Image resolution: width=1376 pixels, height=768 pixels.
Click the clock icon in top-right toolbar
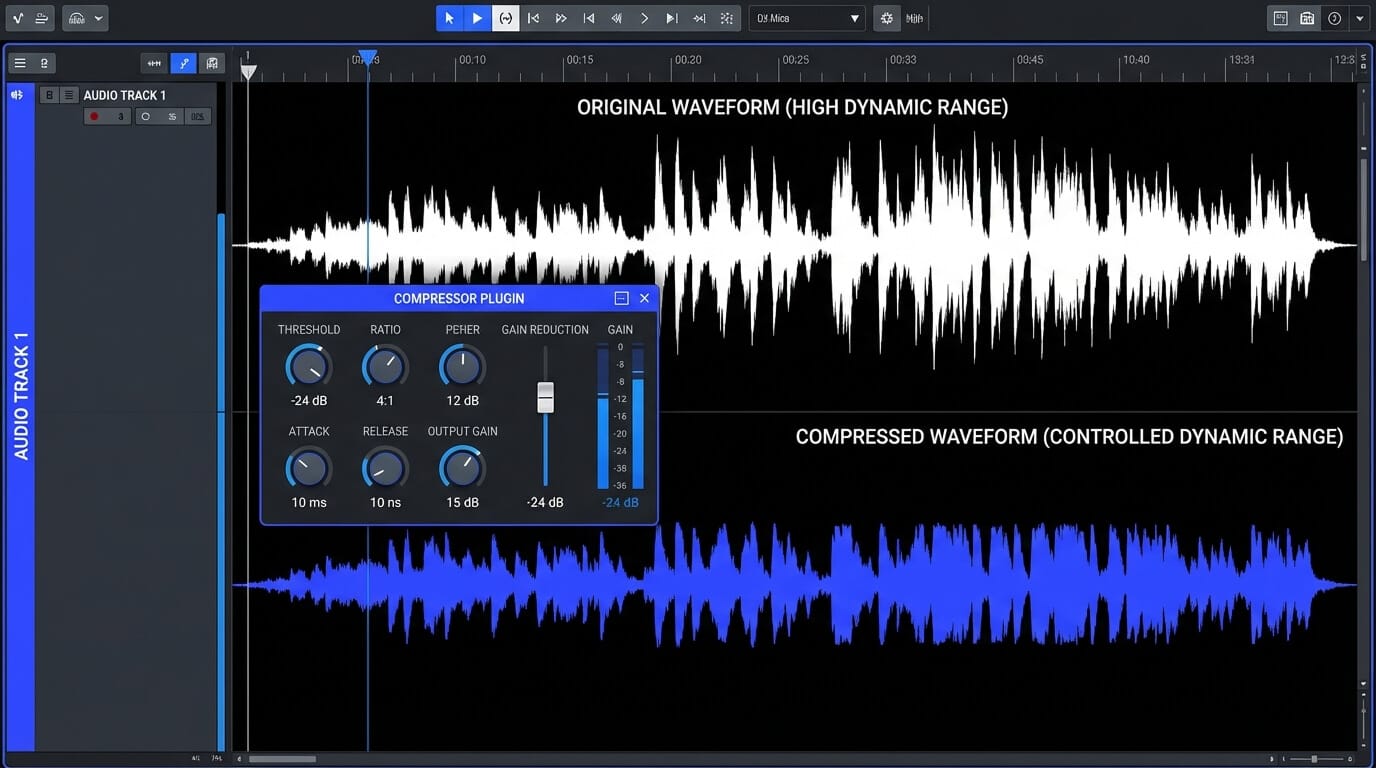1334,18
